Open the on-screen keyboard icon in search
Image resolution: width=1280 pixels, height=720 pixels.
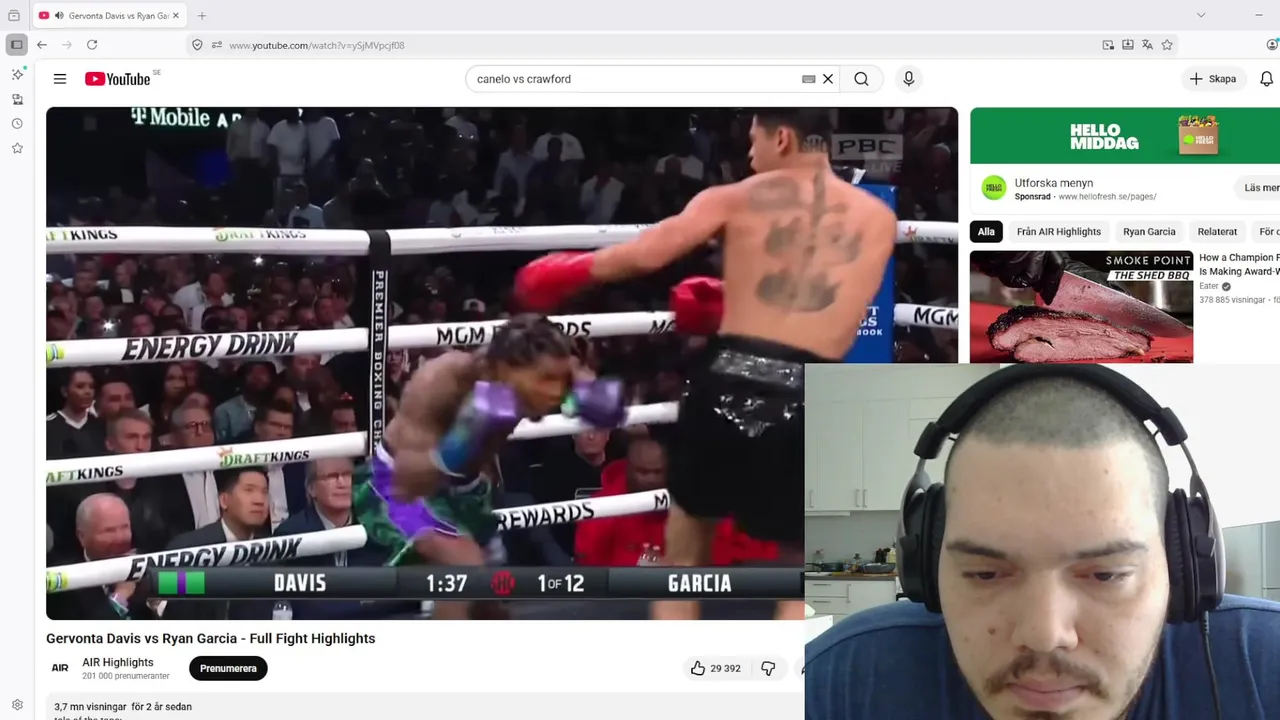pos(808,79)
